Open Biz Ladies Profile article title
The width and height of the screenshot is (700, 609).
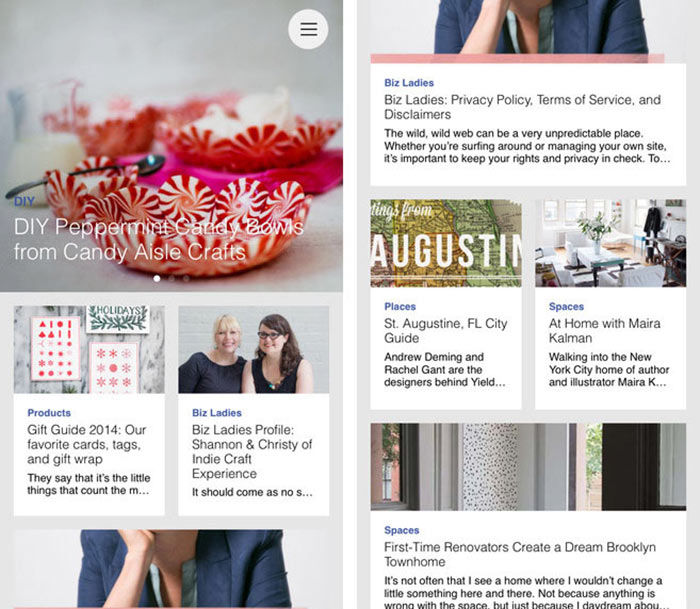click(252, 451)
